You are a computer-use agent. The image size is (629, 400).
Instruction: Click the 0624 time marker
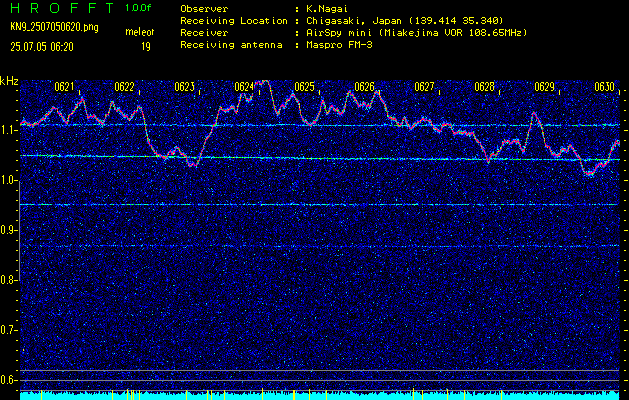244,87
